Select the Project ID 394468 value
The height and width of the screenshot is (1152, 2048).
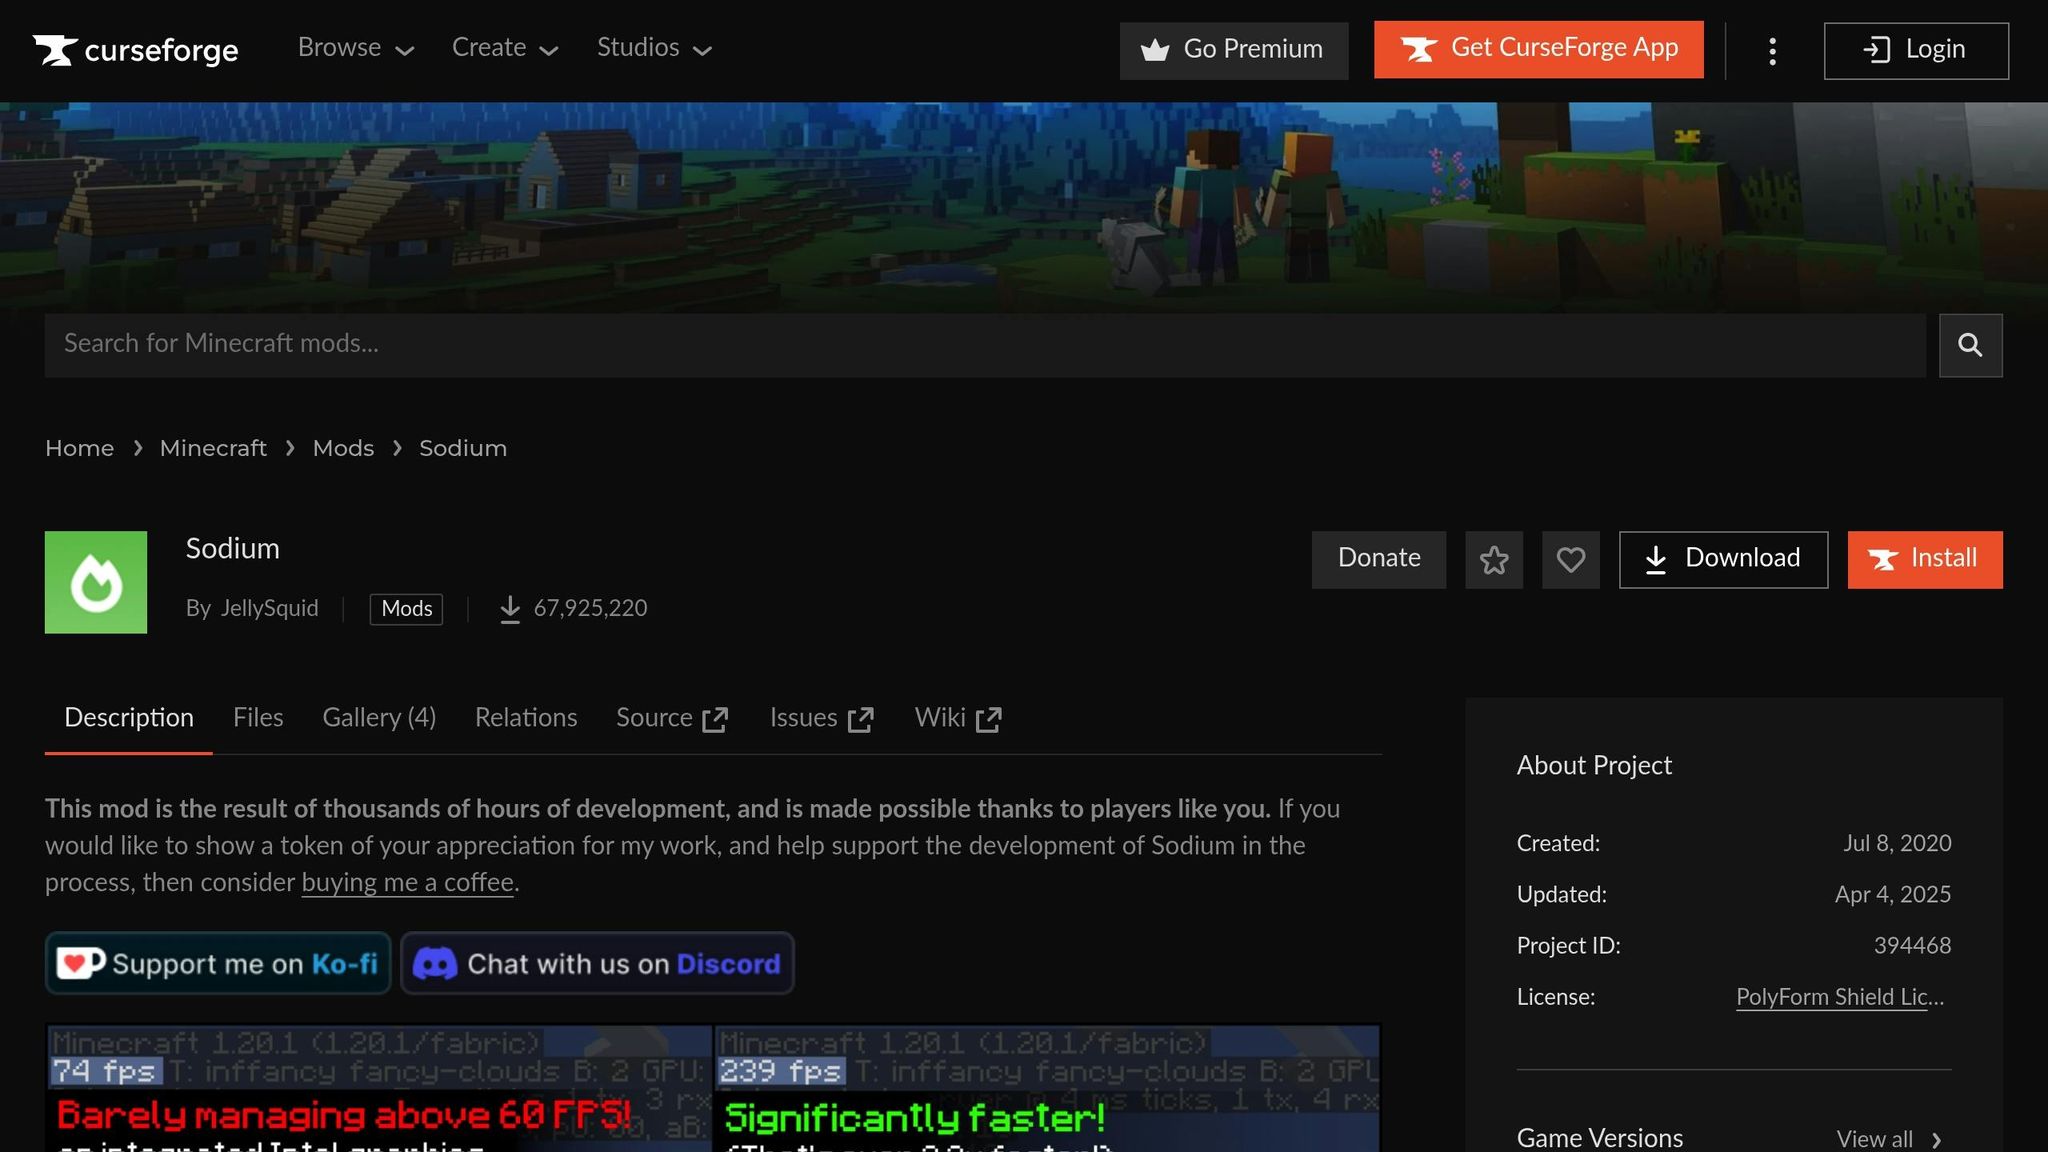click(x=1912, y=946)
